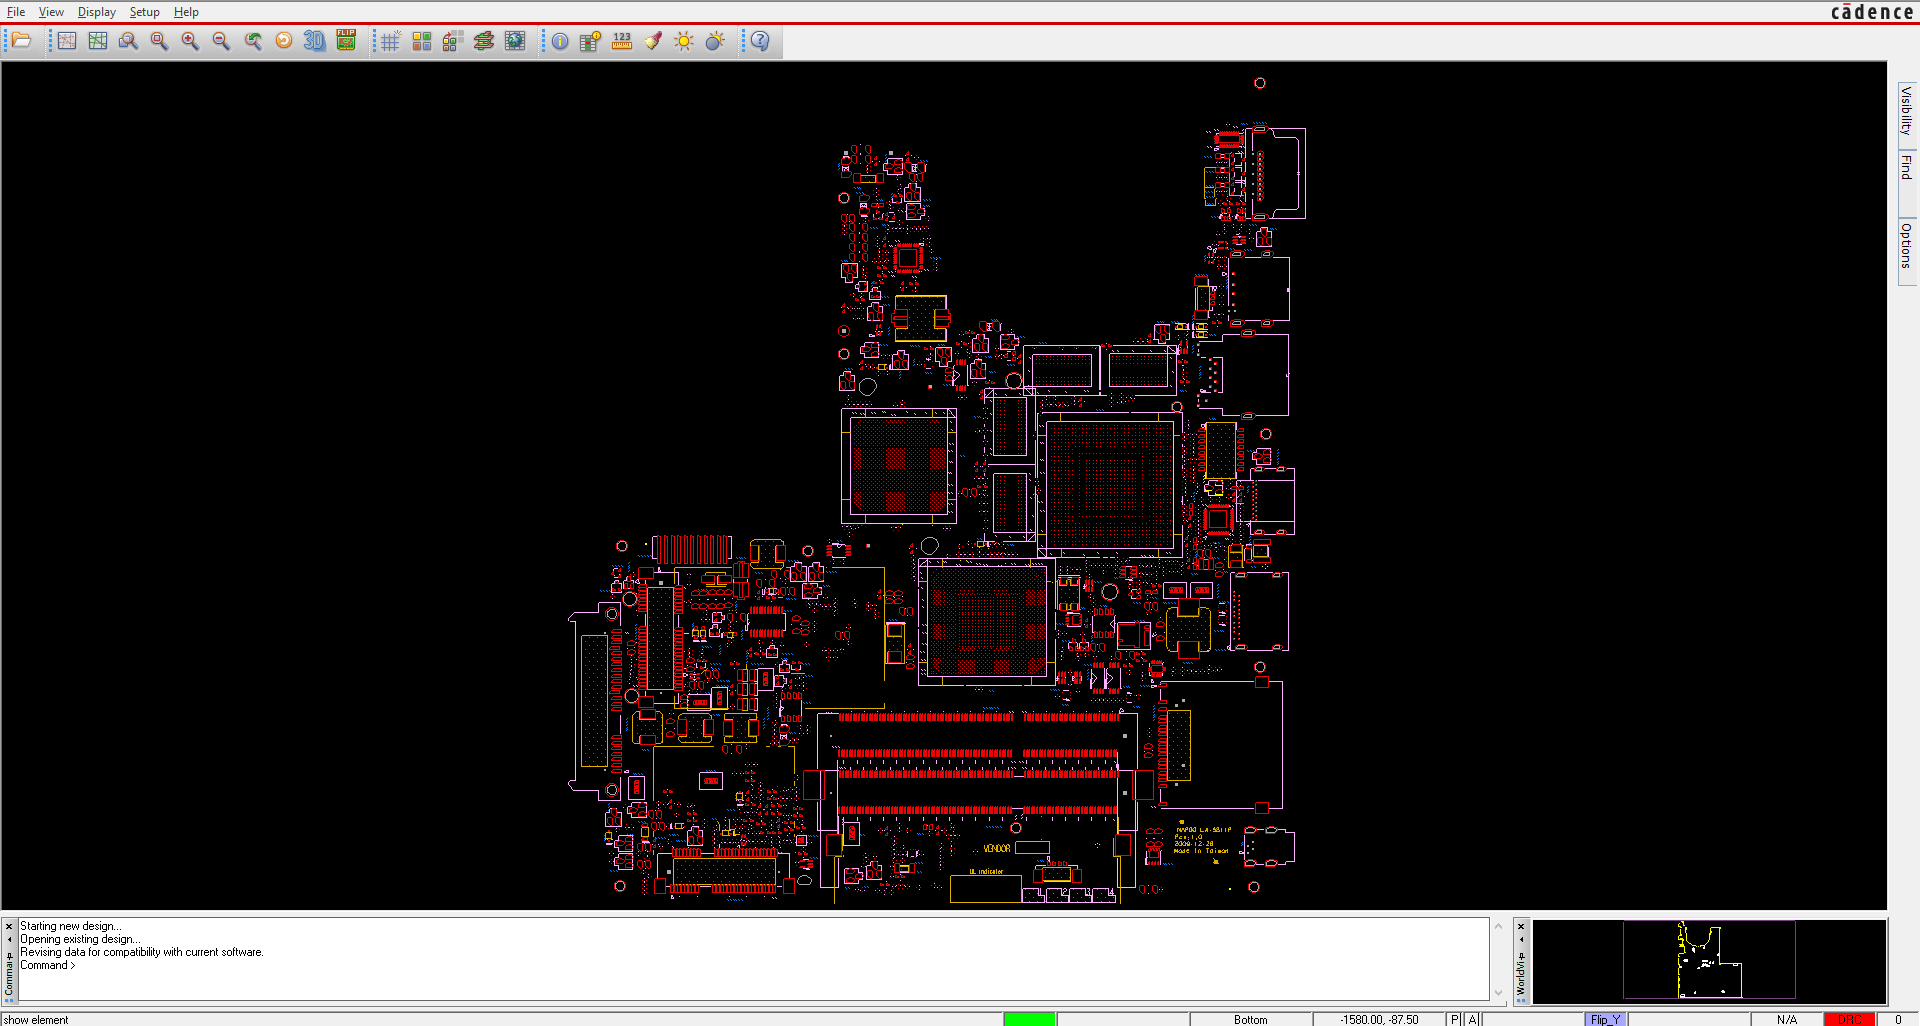Click the green status indicator
Image resolution: width=1920 pixels, height=1026 pixels.
click(x=1030, y=1019)
